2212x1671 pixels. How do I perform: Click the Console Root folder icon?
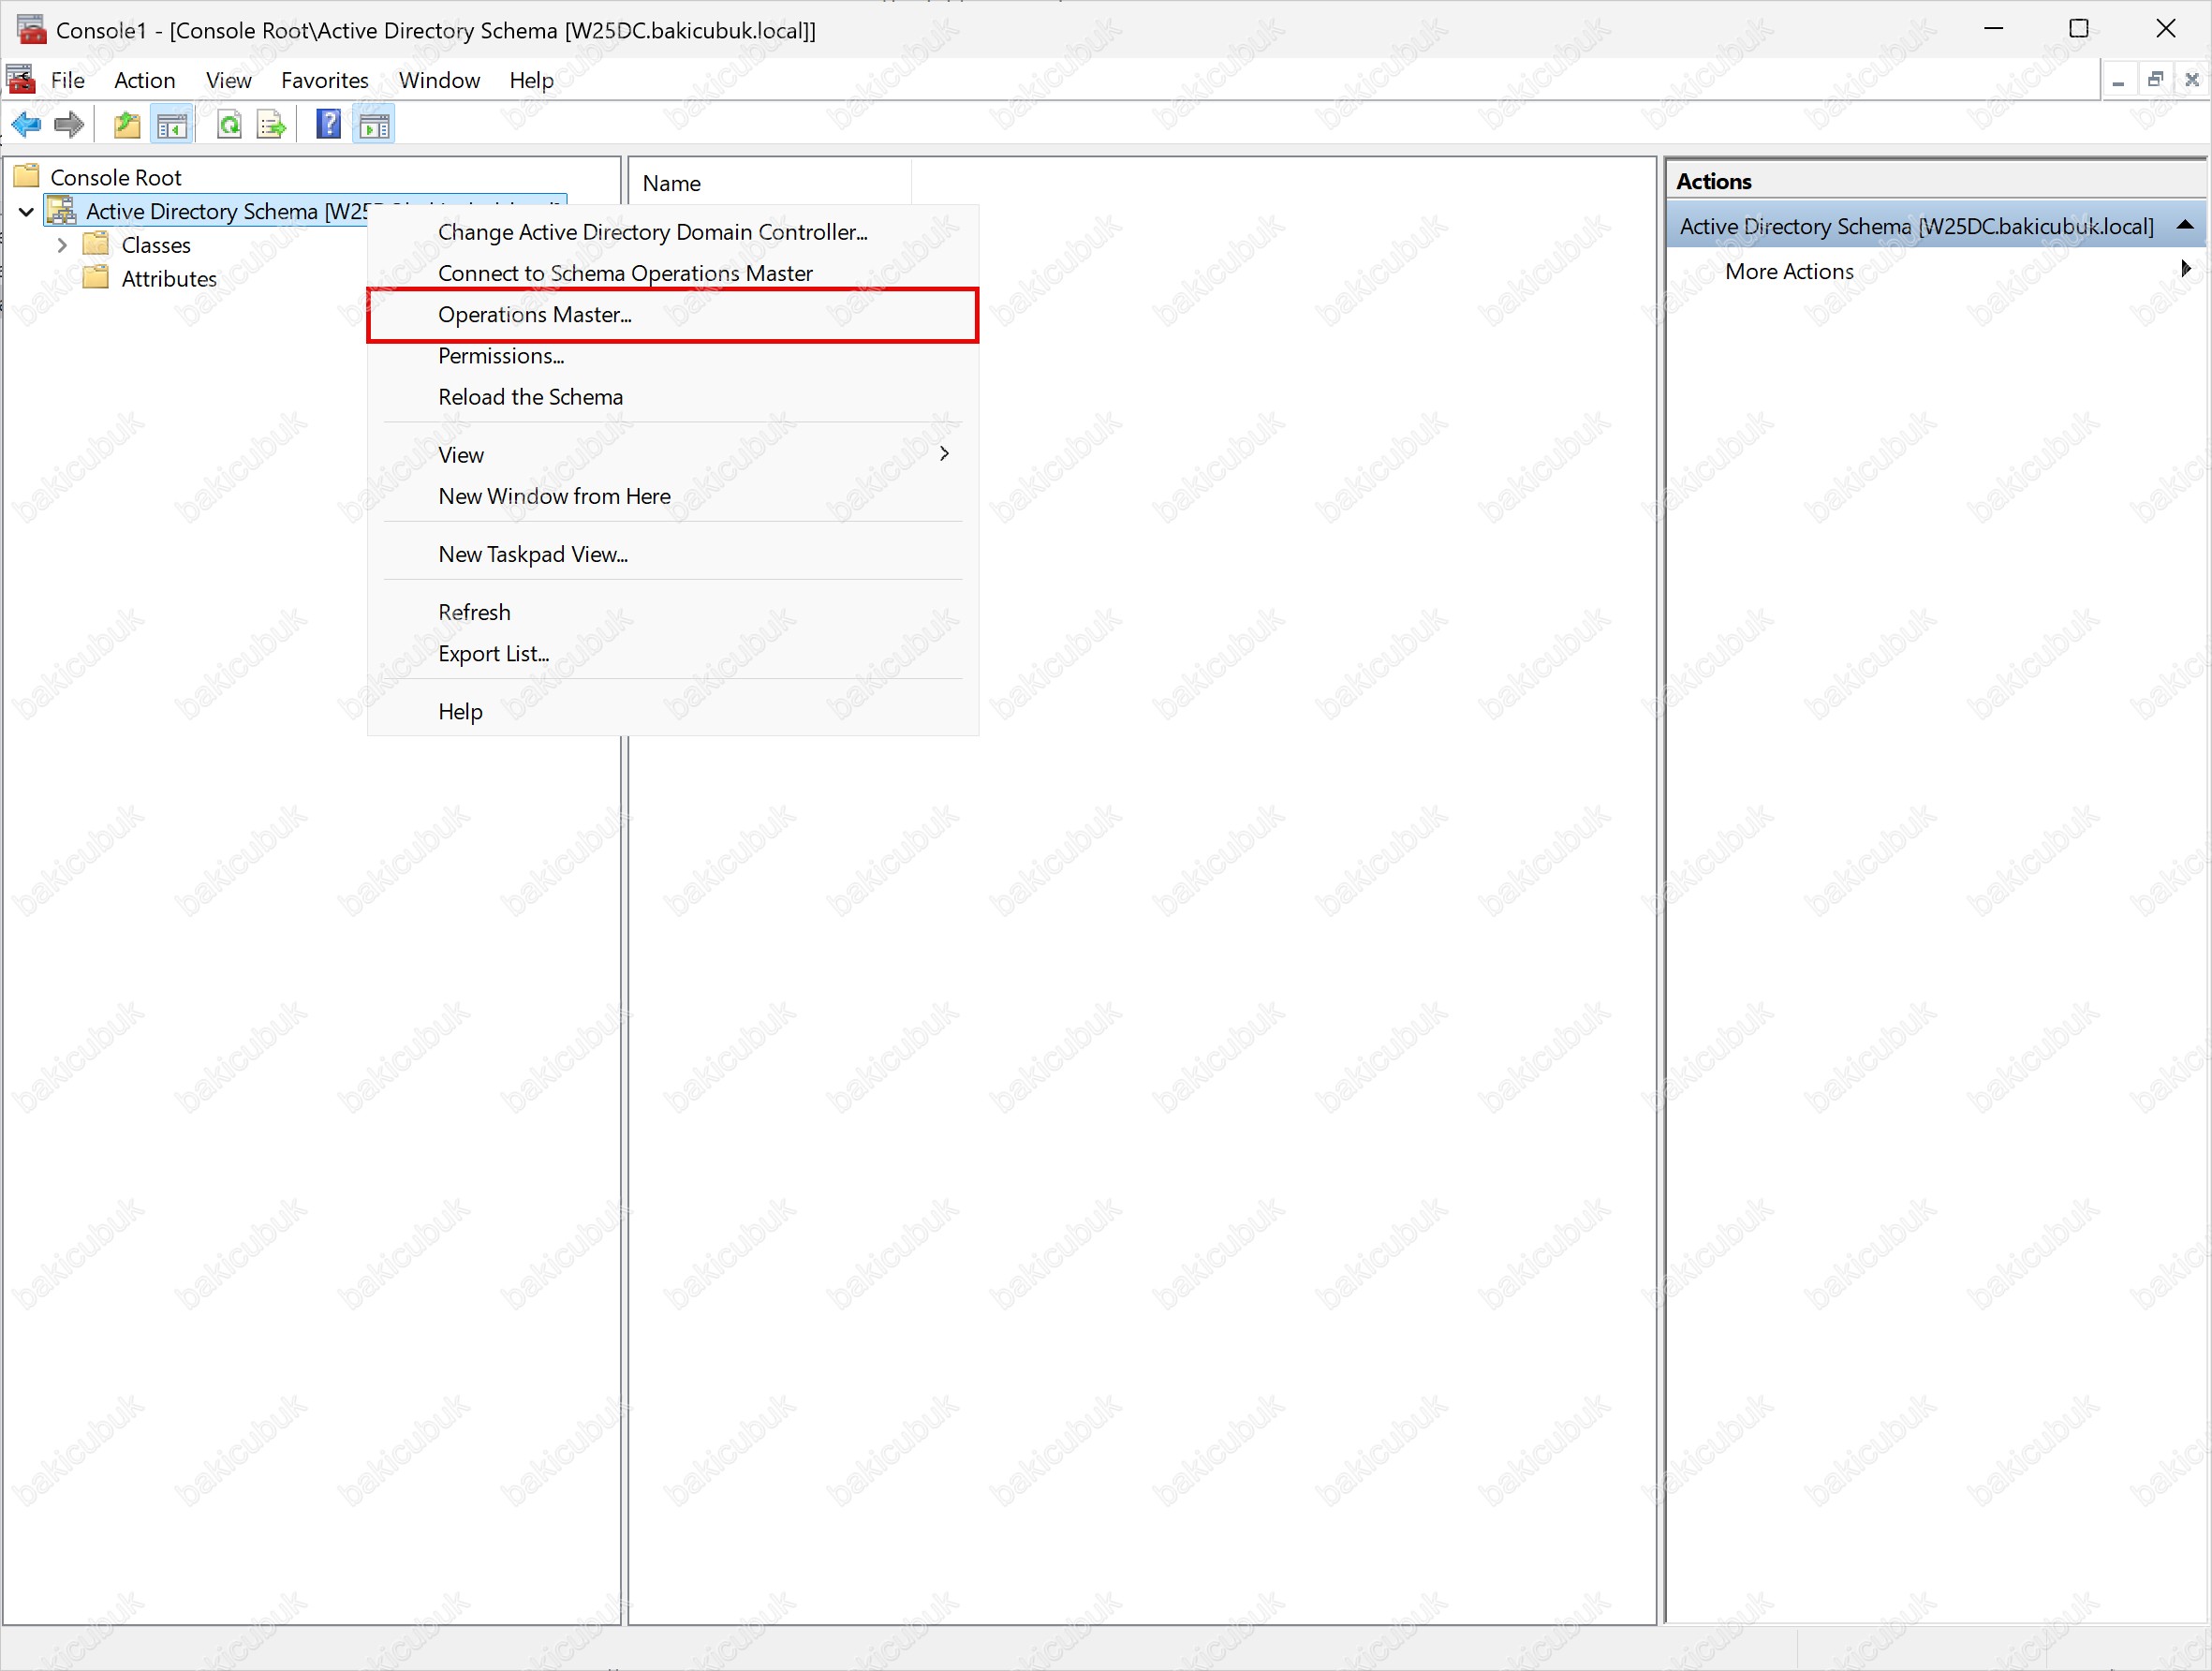tap(27, 176)
